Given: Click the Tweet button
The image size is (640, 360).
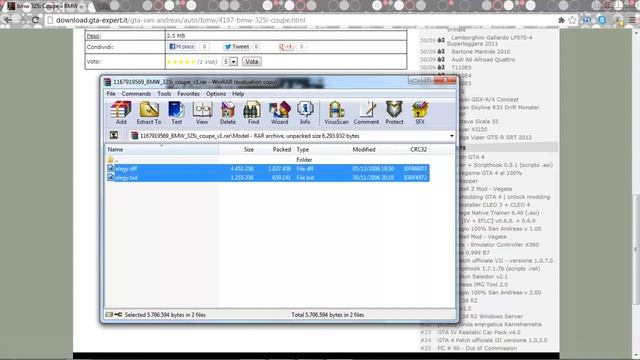Looking at the screenshot, I should [237, 47].
